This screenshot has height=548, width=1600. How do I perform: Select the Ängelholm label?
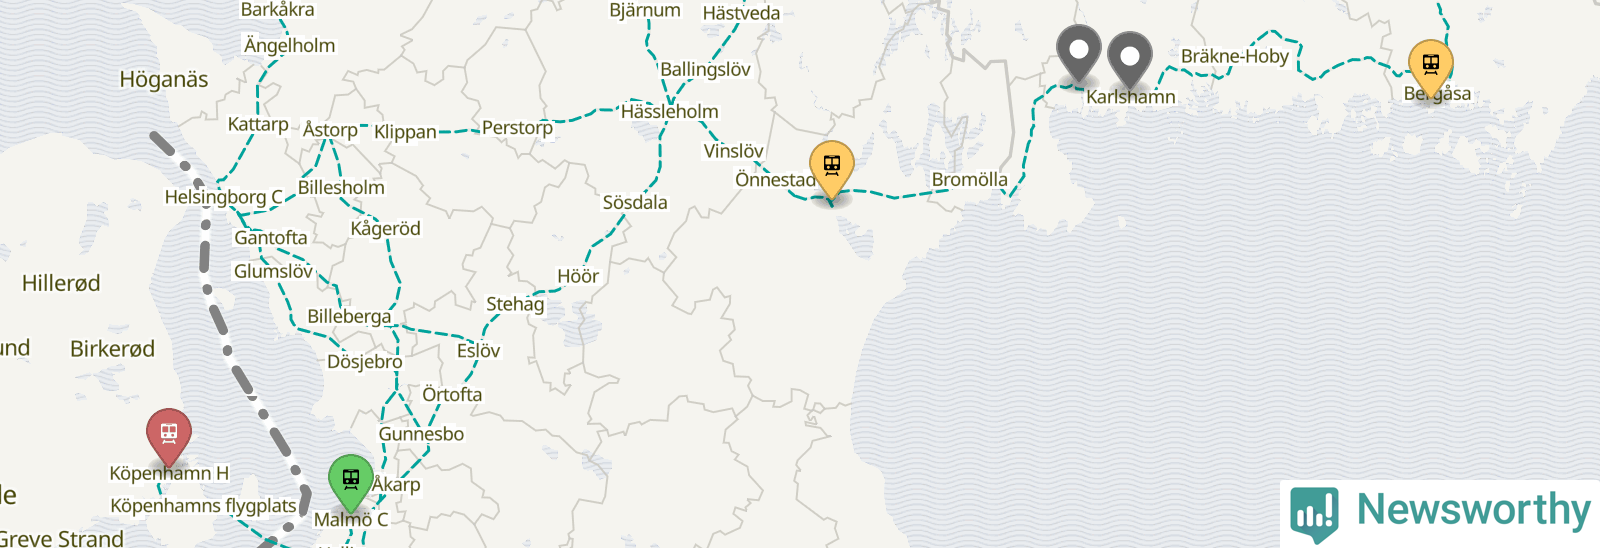coord(290,45)
